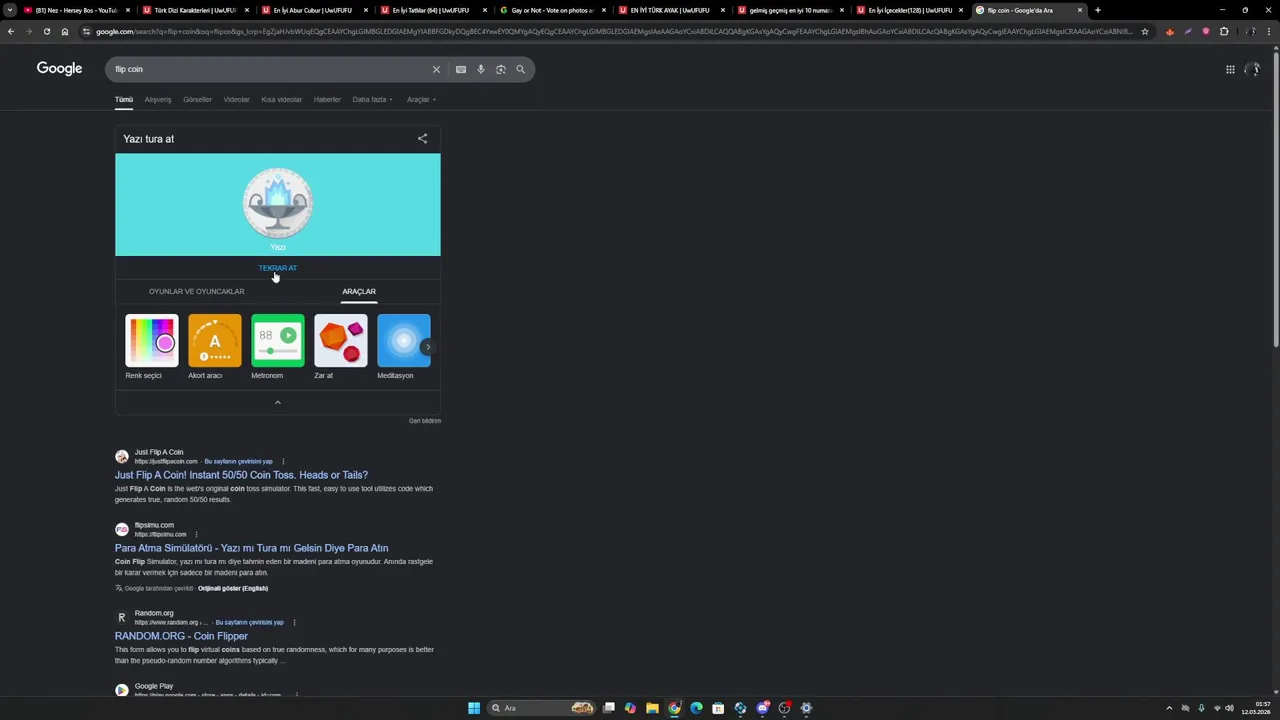Bookmark this page with the star
This screenshot has width=1280, height=720.
(x=1145, y=31)
